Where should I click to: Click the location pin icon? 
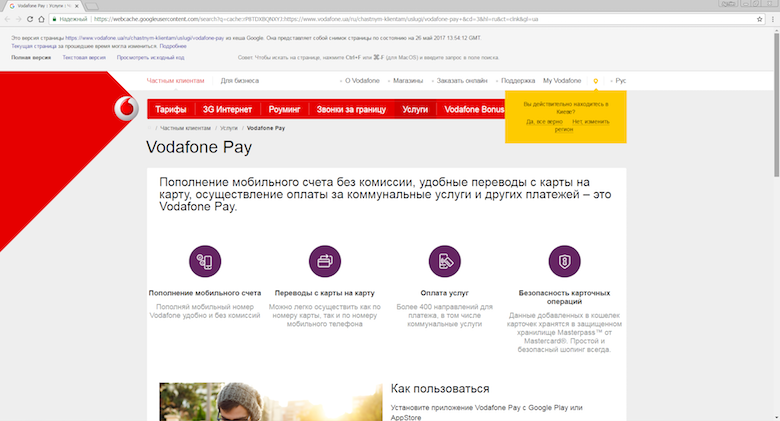point(596,80)
